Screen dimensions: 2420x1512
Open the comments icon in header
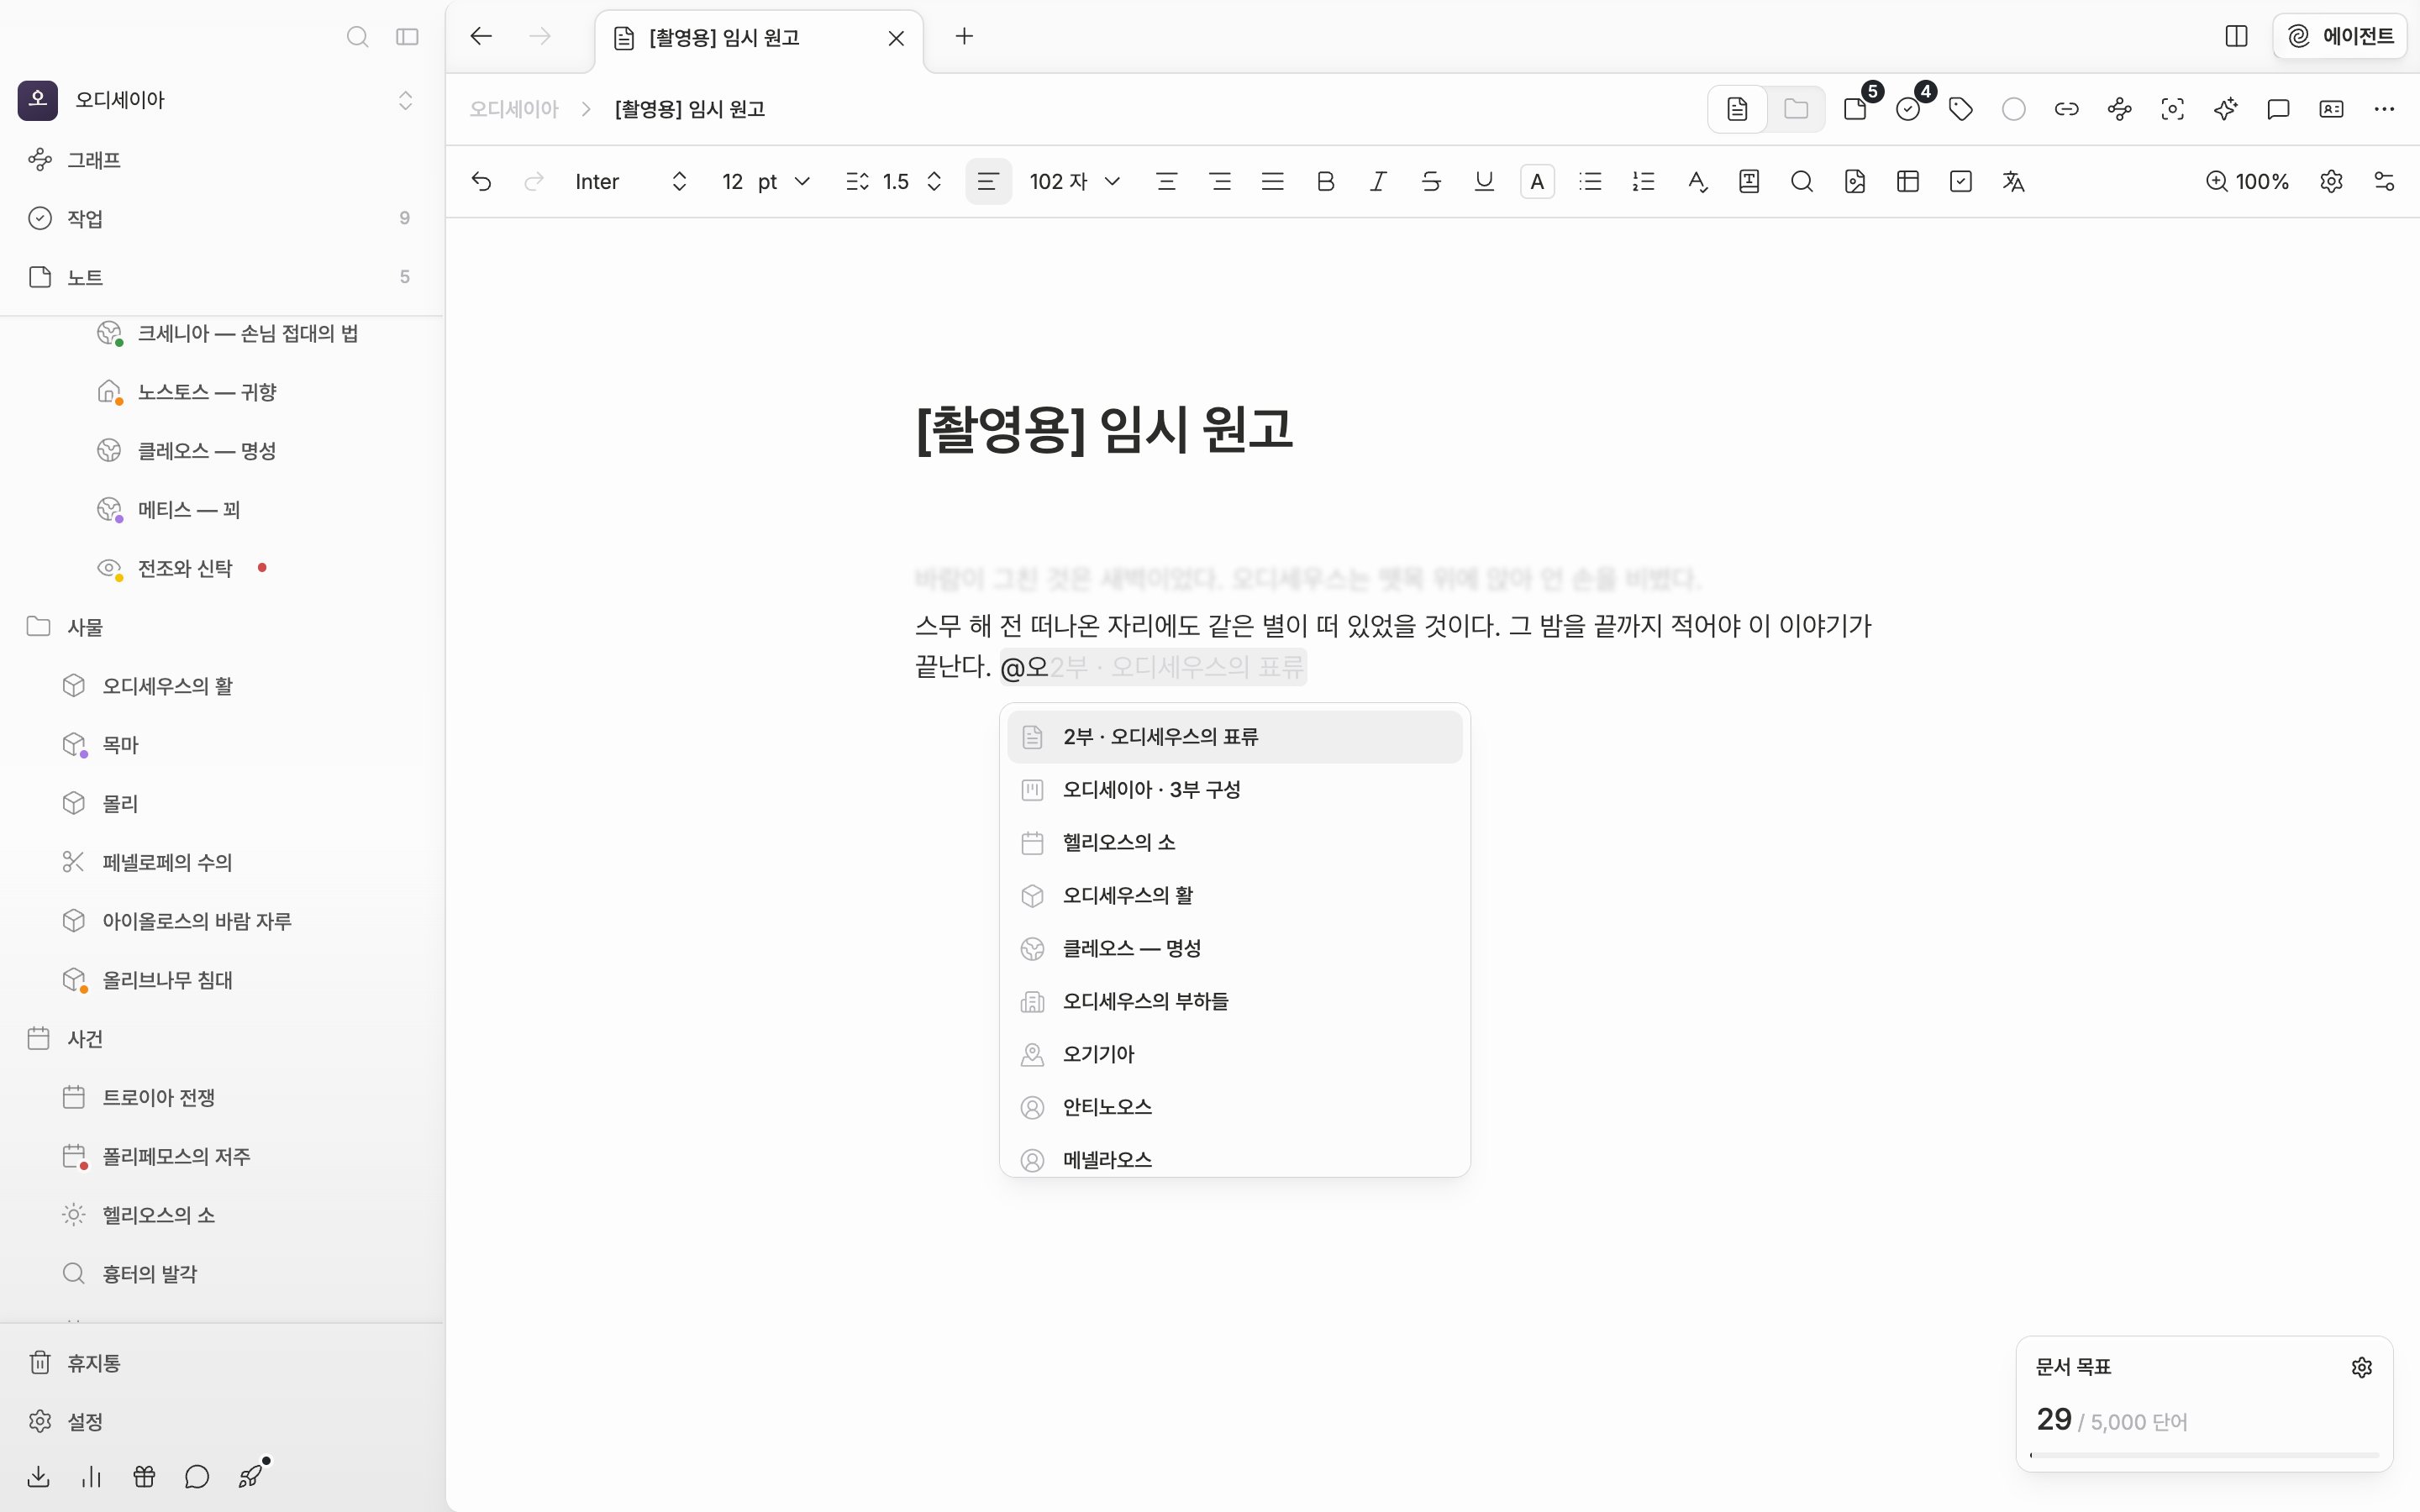click(x=2279, y=109)
